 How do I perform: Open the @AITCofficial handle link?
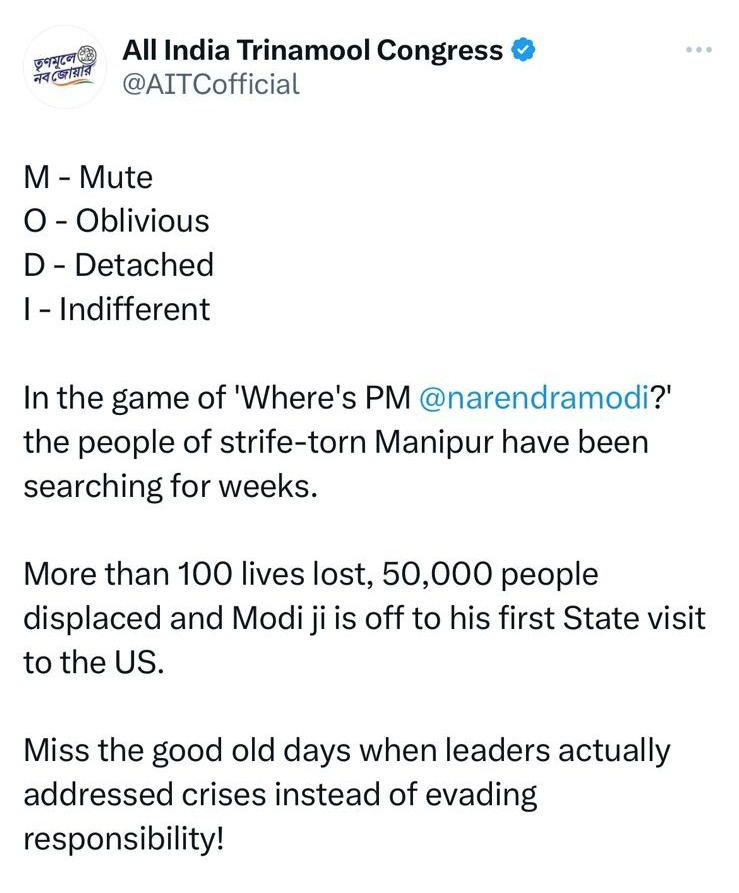[x=210, y=84]
